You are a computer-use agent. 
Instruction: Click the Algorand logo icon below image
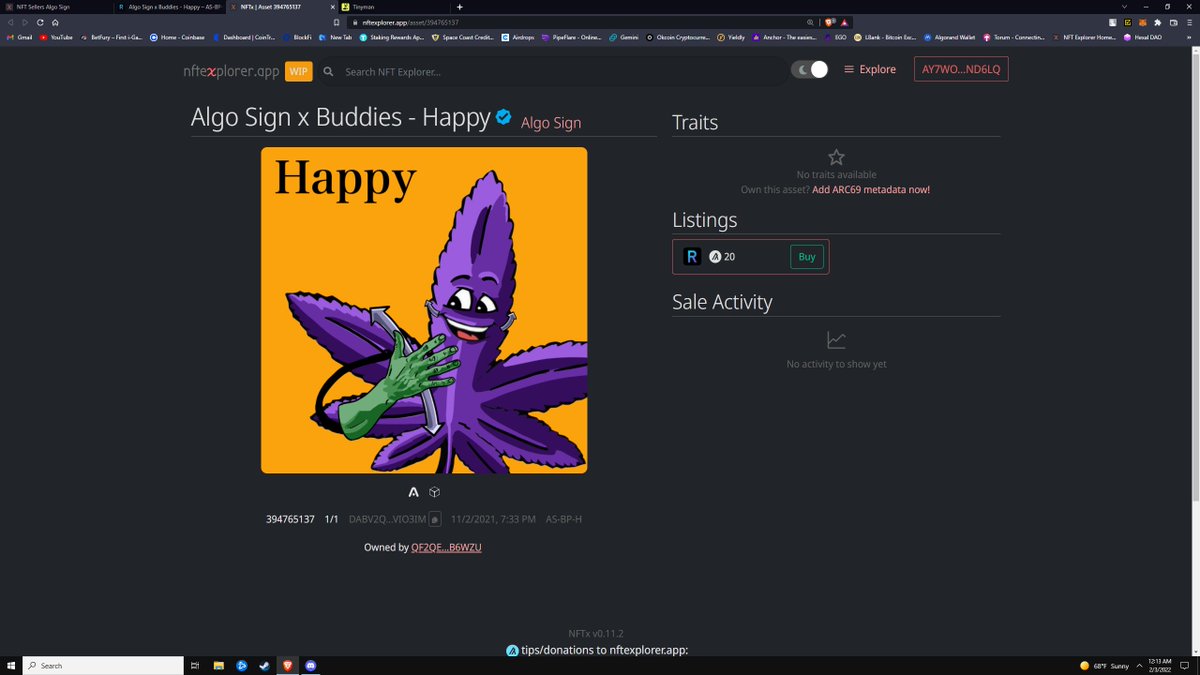[413, 492]
